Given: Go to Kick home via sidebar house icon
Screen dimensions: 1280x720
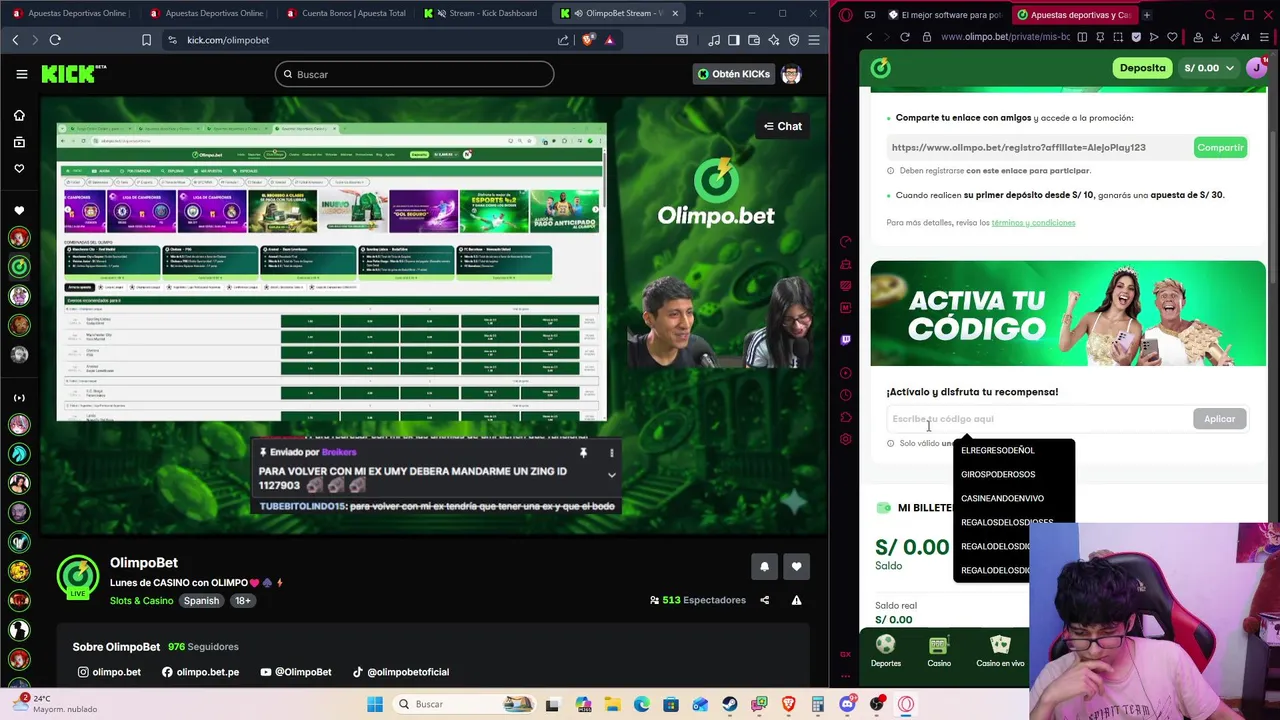Looking at the screenshot, I should (x=19, y=115).
